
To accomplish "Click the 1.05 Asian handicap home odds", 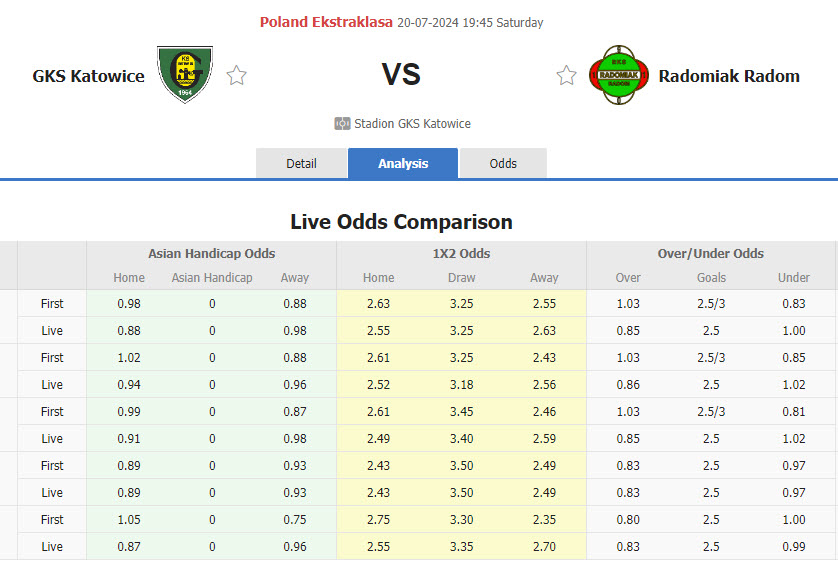I will coord(129,520).
